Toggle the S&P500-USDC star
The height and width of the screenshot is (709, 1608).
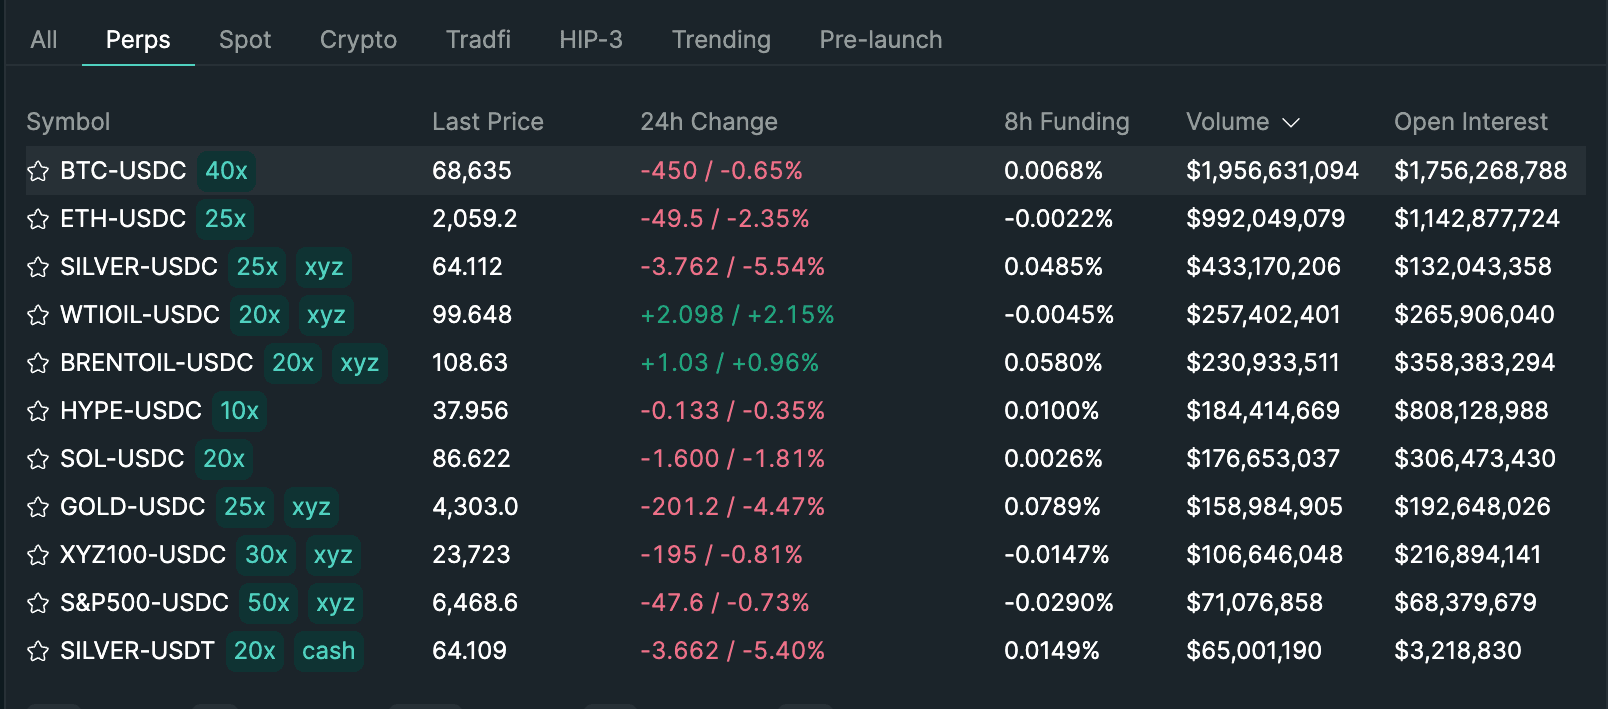tap(38, 603)
